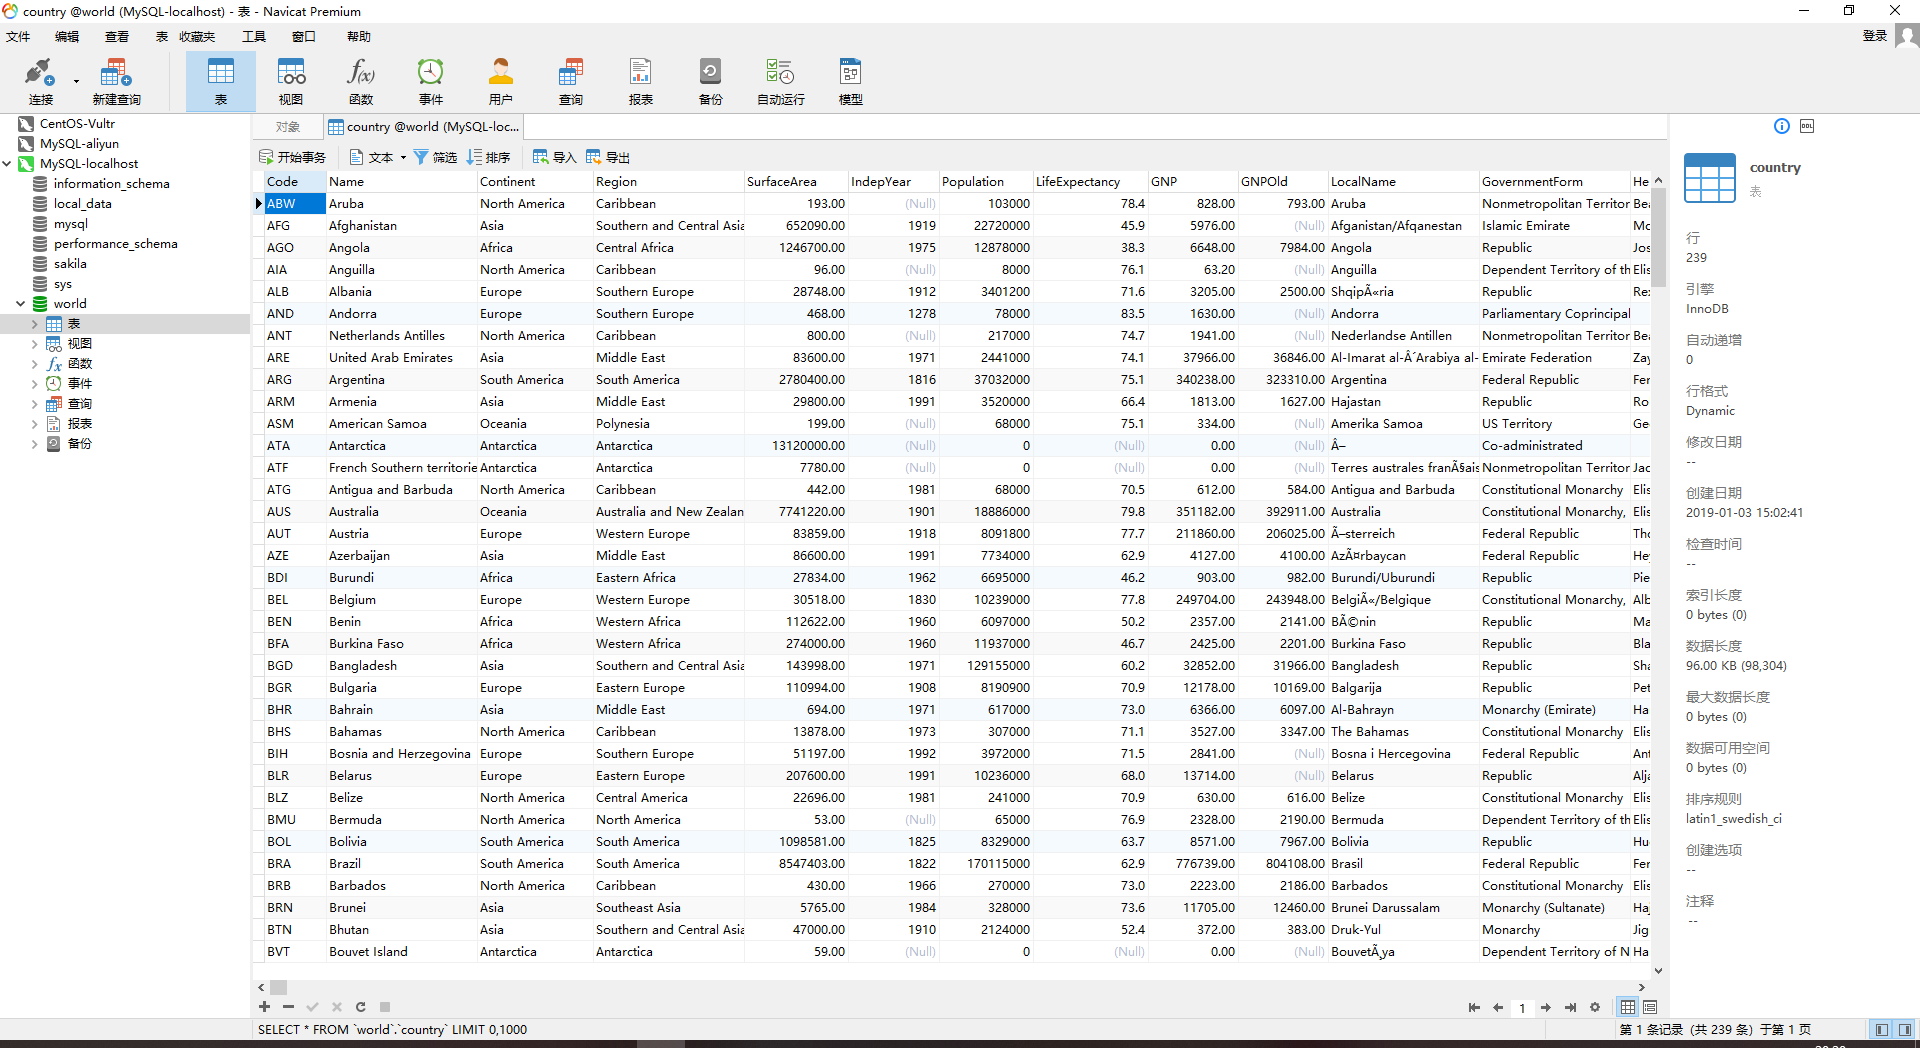Open the 文件 menu

click(18, 37)
